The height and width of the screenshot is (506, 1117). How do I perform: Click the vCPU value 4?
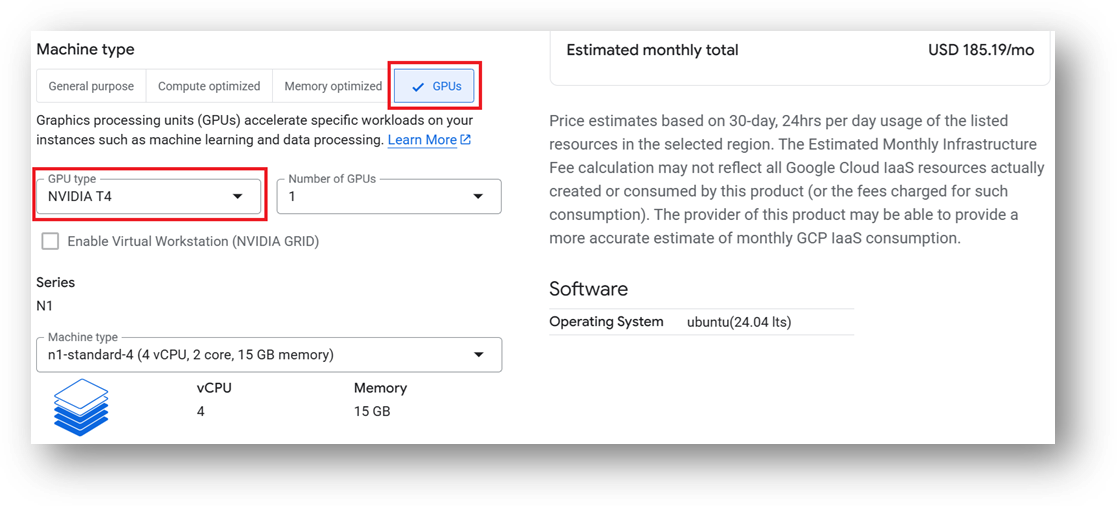point(201,412)
